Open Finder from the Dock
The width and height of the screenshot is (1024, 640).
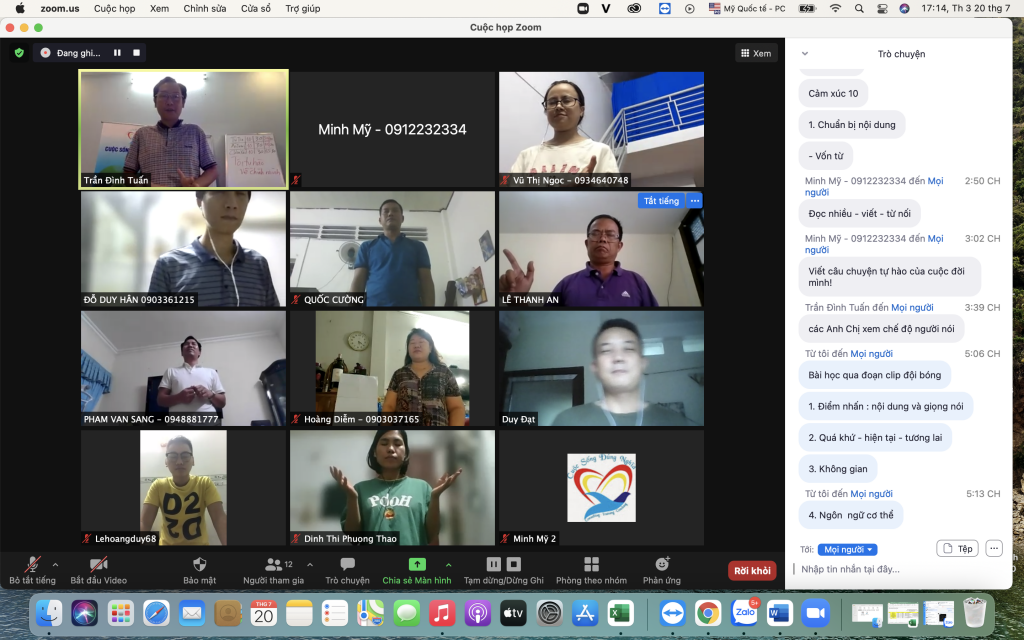click(x=49, y=613)
